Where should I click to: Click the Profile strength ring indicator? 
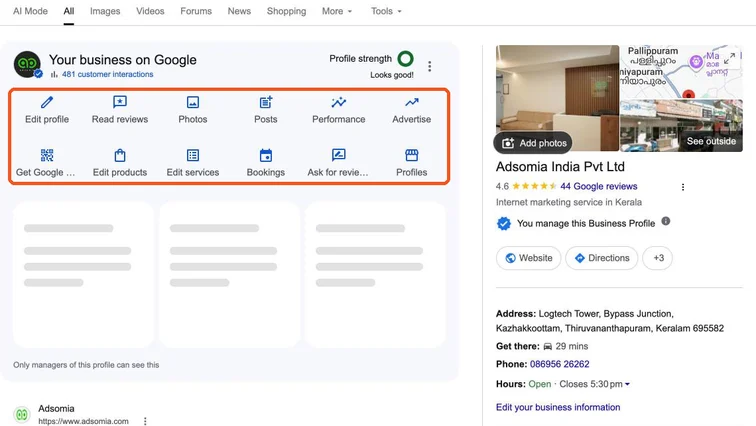coord(405,59)
